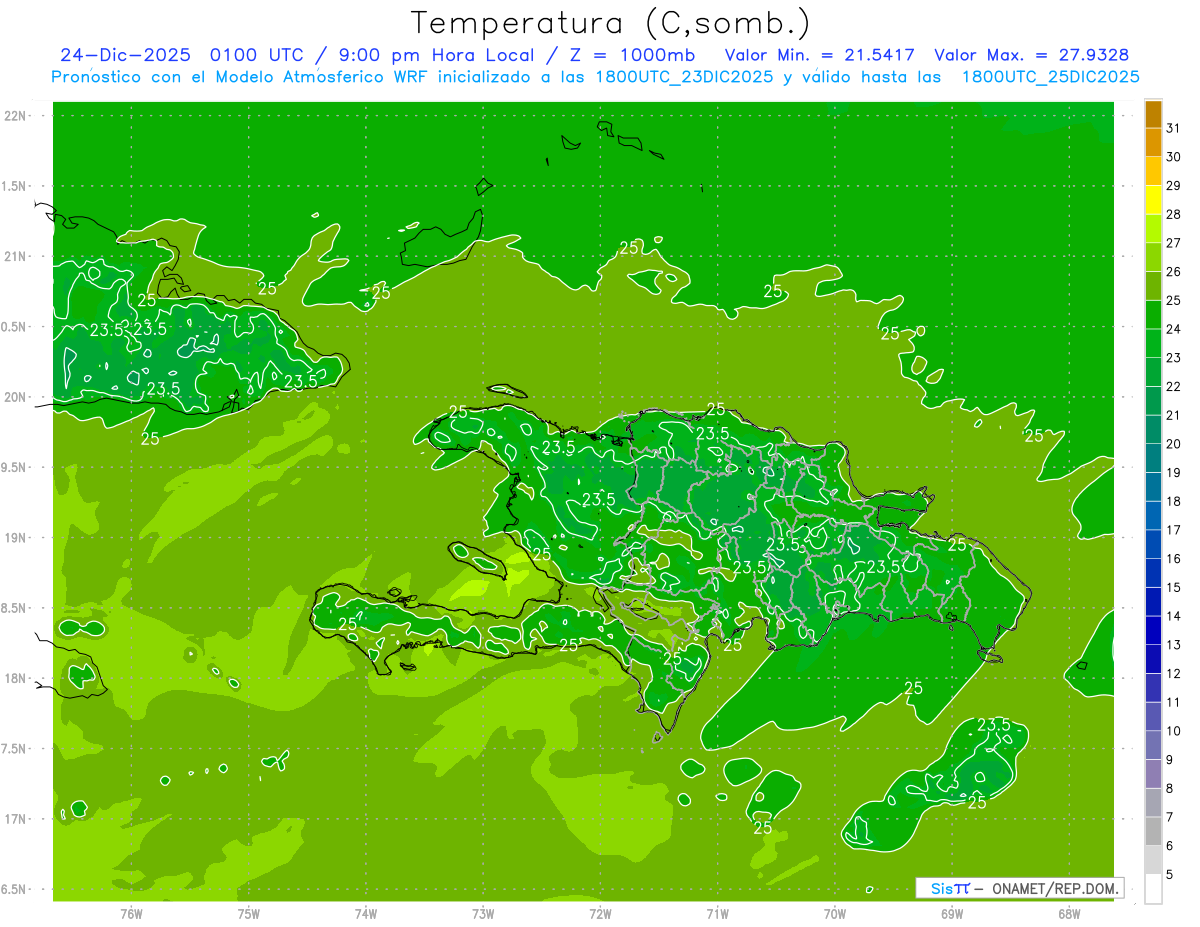Click the 7.5N latitude axis label
The width and height of the screenshot is (1200, 927).
tap(16, 748)
